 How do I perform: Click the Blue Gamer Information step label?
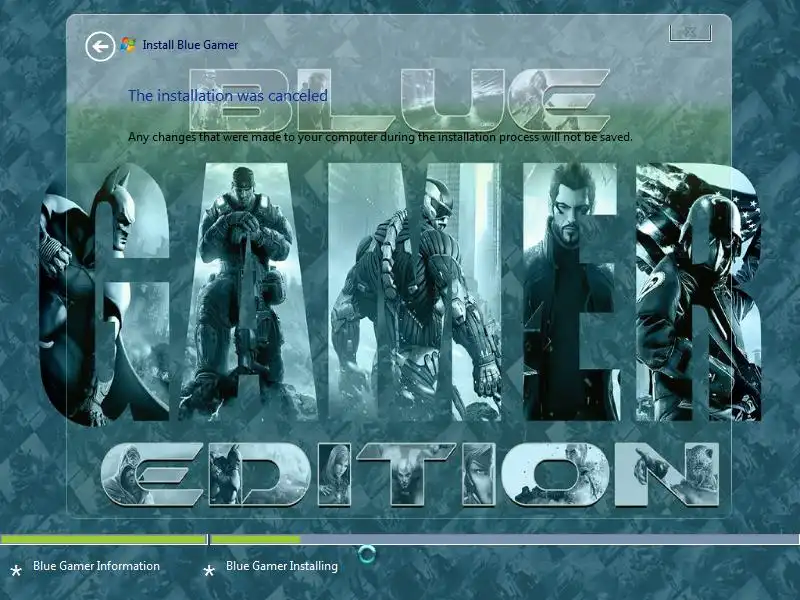(96, 566)
